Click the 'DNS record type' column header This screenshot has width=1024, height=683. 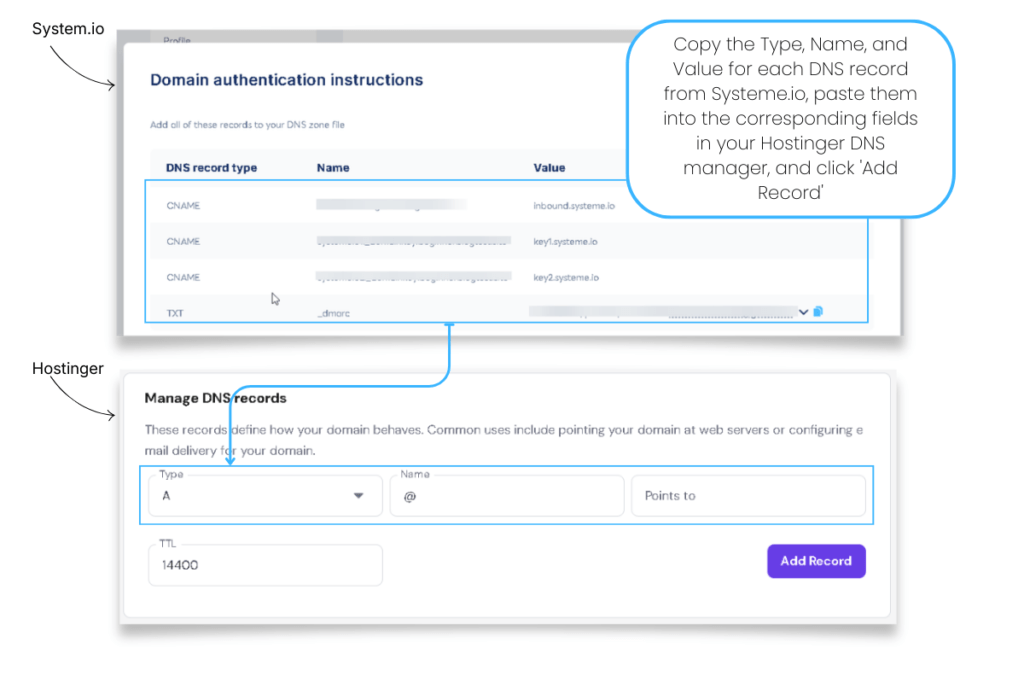tap(208, 167)
